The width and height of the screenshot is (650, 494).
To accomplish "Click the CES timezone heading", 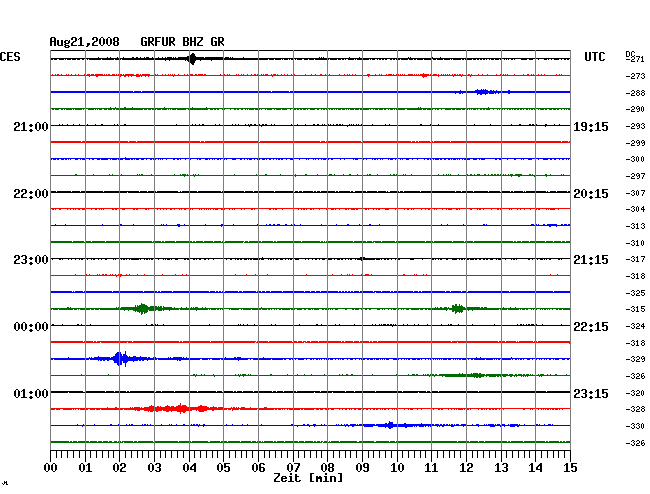I will (x=10, y=57).
